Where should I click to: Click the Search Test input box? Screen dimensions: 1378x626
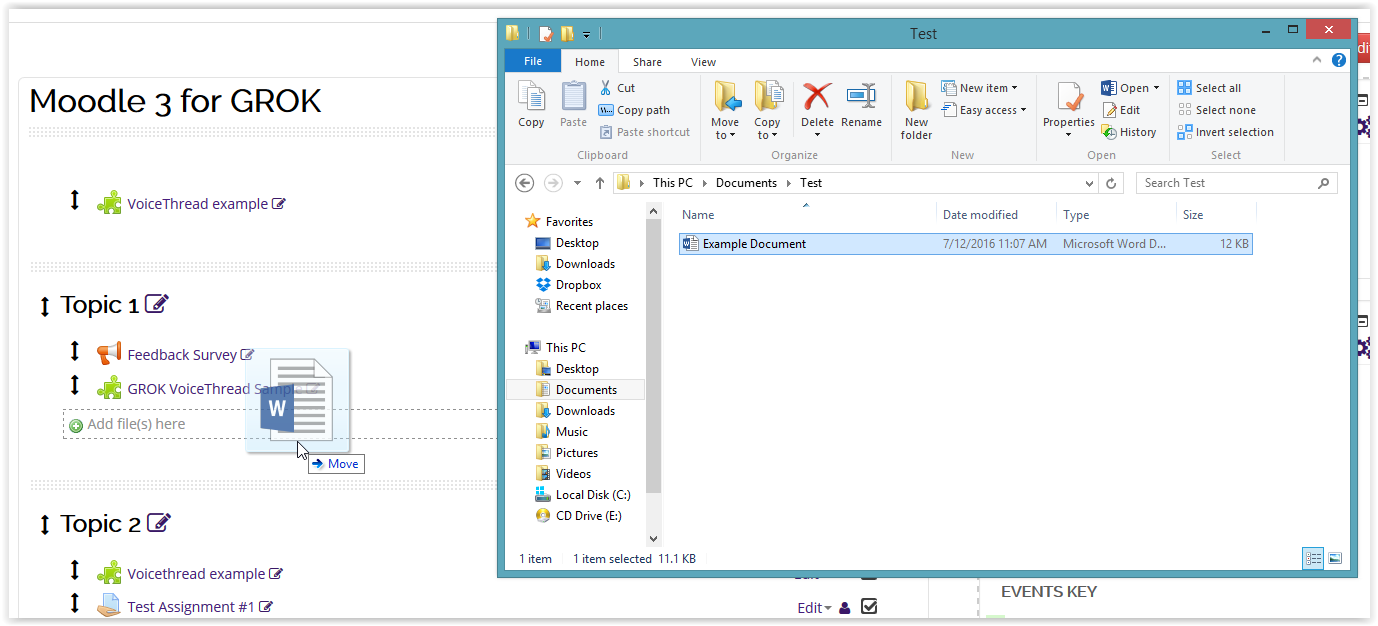1236,183
